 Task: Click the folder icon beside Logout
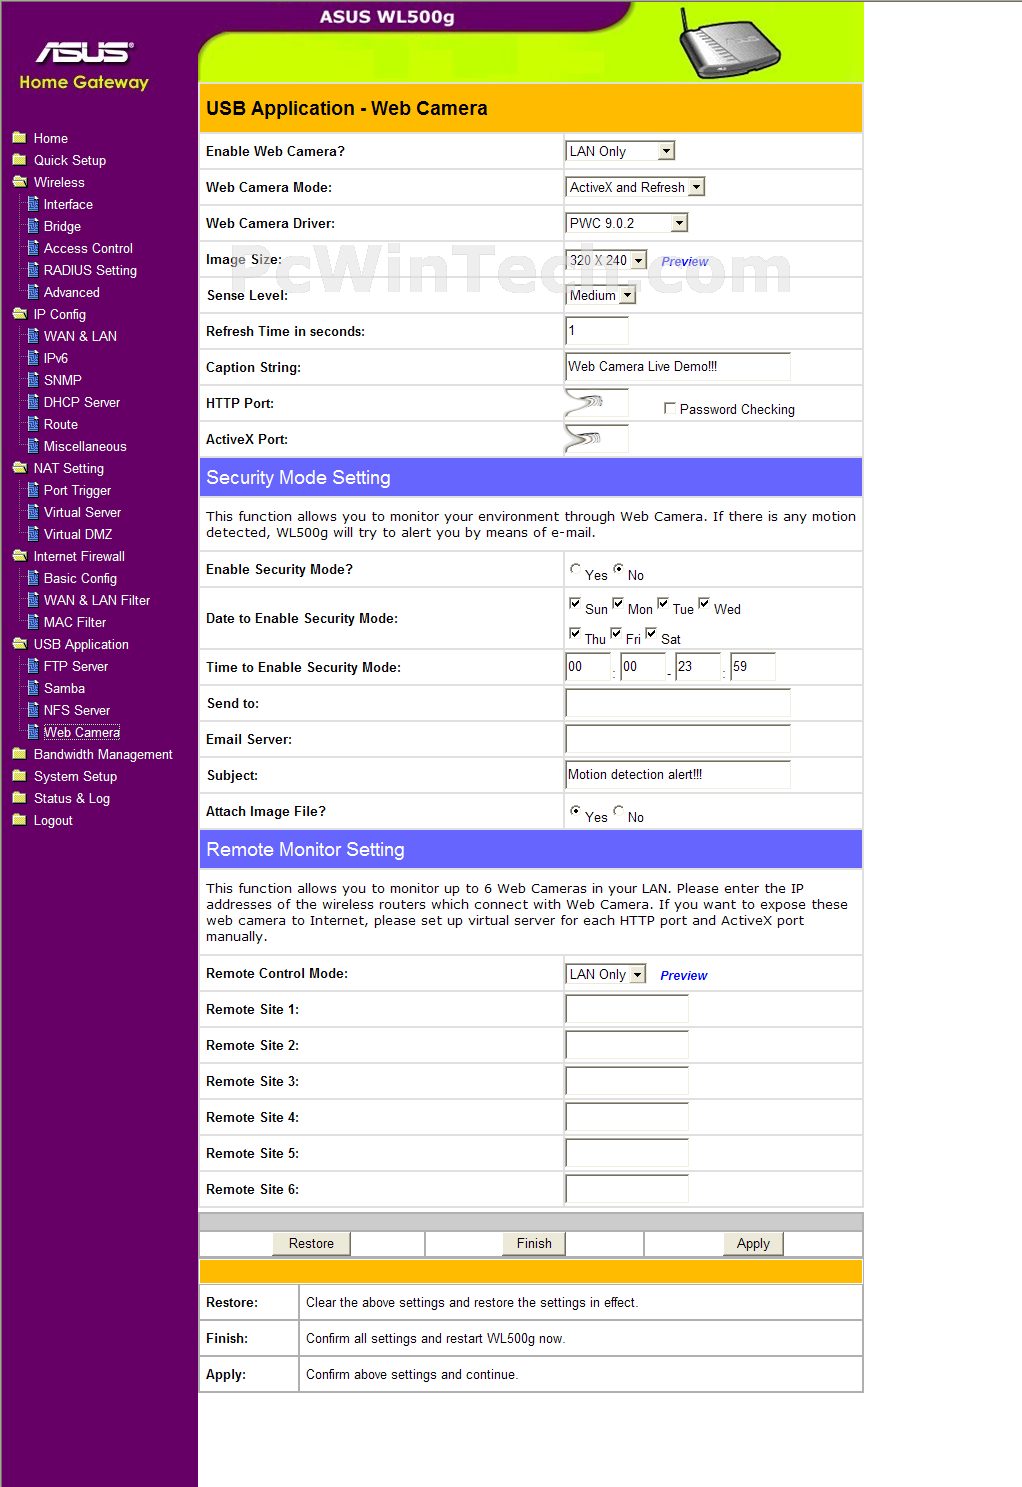tap(19, 820)
